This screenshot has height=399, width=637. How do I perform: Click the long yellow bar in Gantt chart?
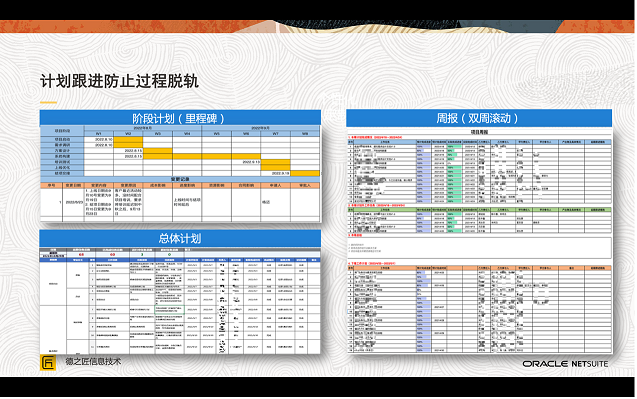pyautogui.click(x=202, y=156)
